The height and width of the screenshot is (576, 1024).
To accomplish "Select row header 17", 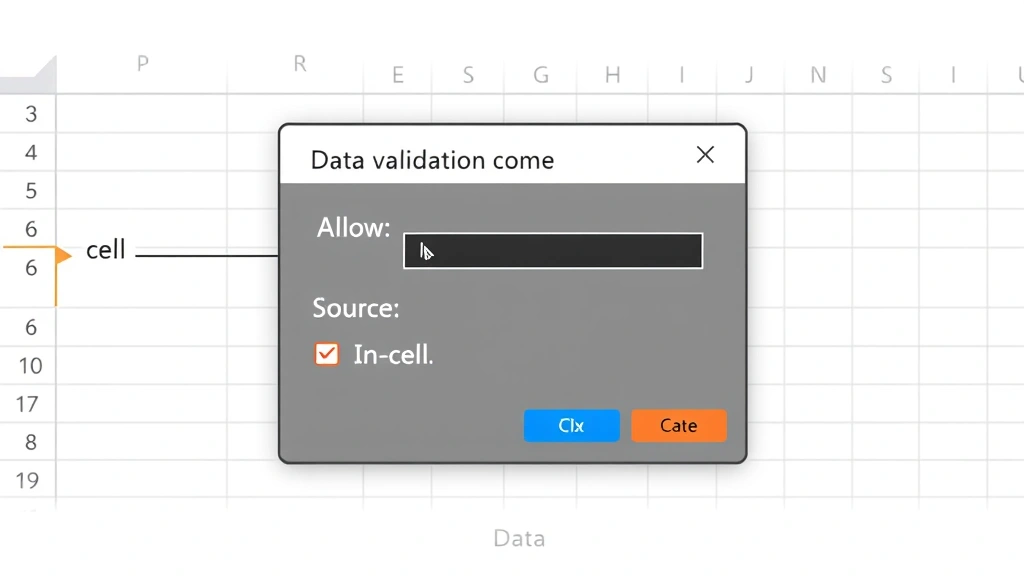I will click(28, 404).
